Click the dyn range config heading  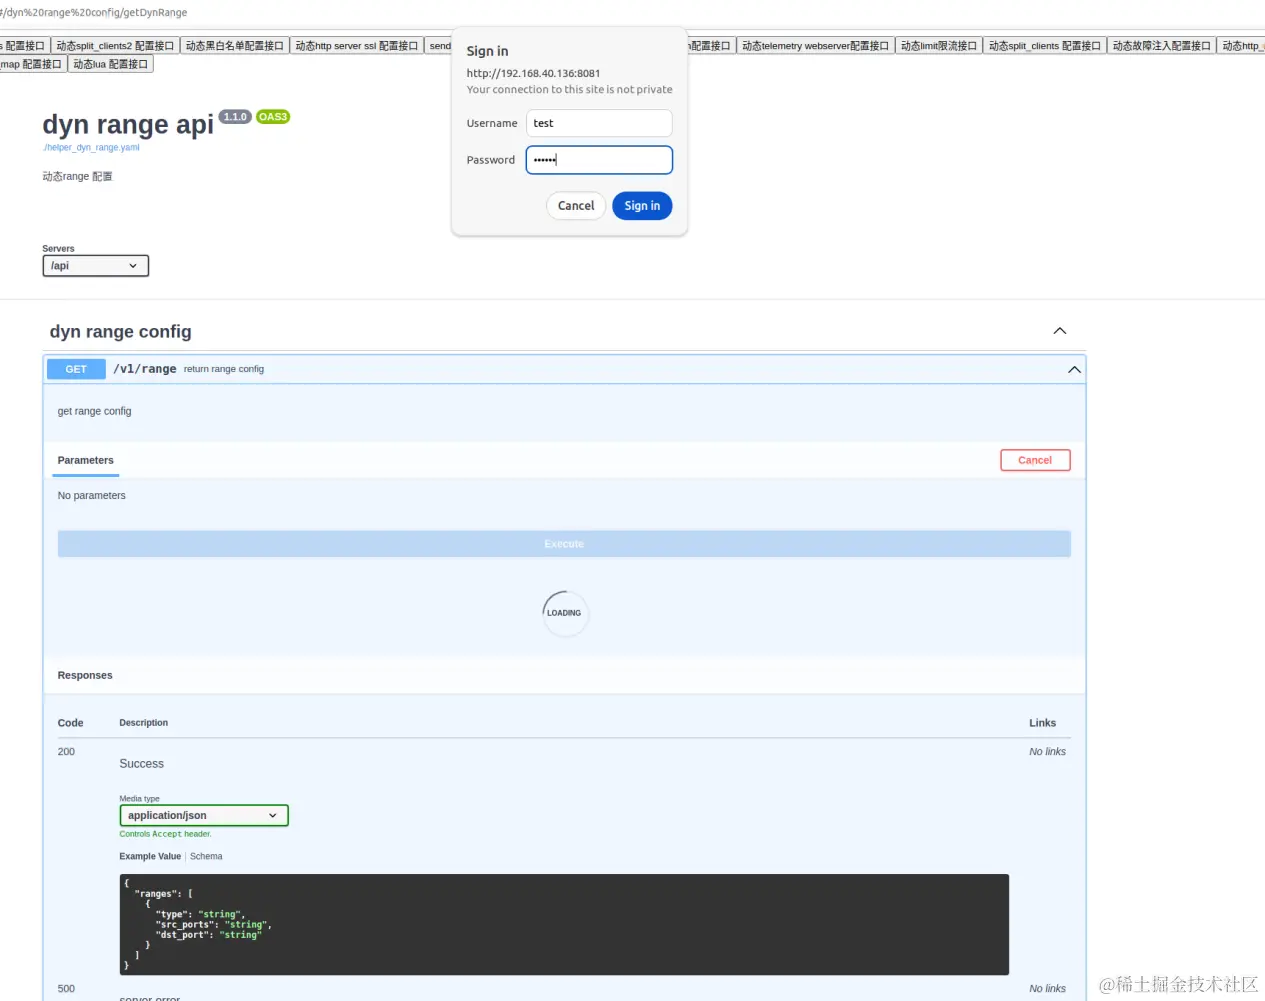click(121, 332)
